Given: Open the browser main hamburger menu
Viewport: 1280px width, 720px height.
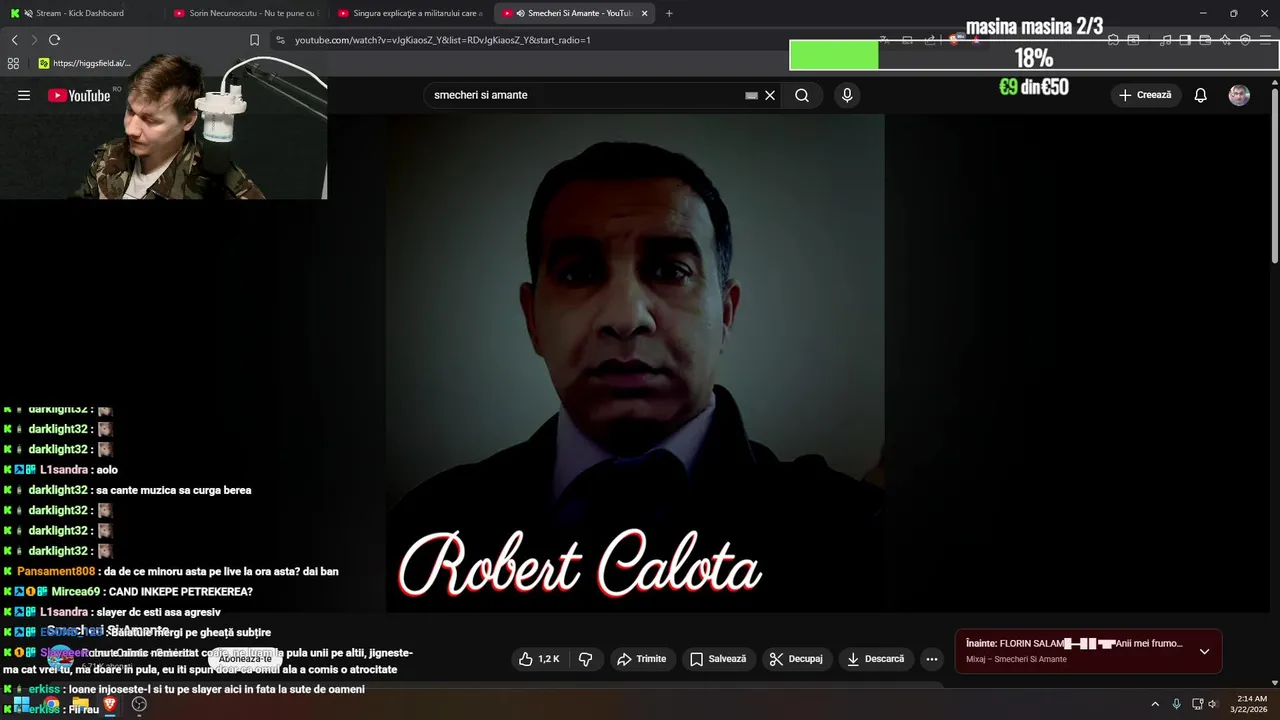Looking at the screenshot, I should [x=1265, y=40].
